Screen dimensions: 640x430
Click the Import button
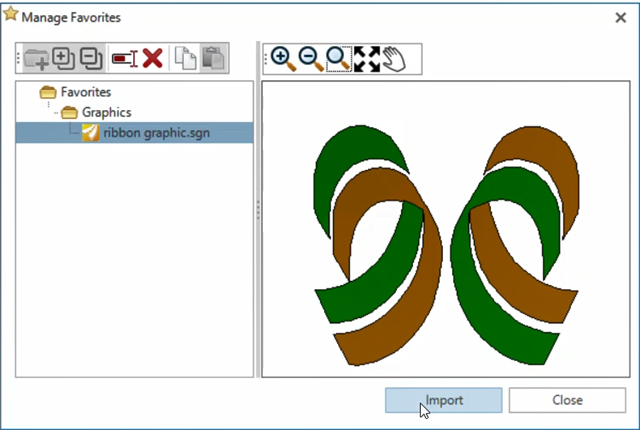pyautogui.click(x=444, y=400)
